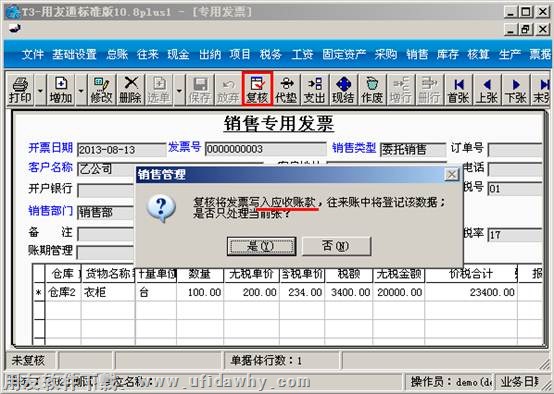This screenshot has height=394, width=554.
Task: Click the 现结 cash settle toolbar icon
Action: 343,90
